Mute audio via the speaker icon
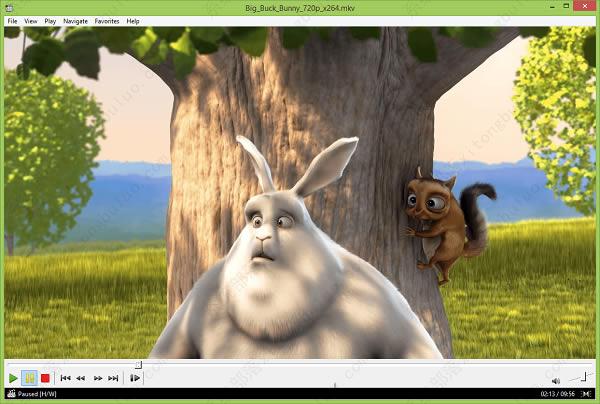Viewport: 600px width, 404px height. [x=555, y=379]
